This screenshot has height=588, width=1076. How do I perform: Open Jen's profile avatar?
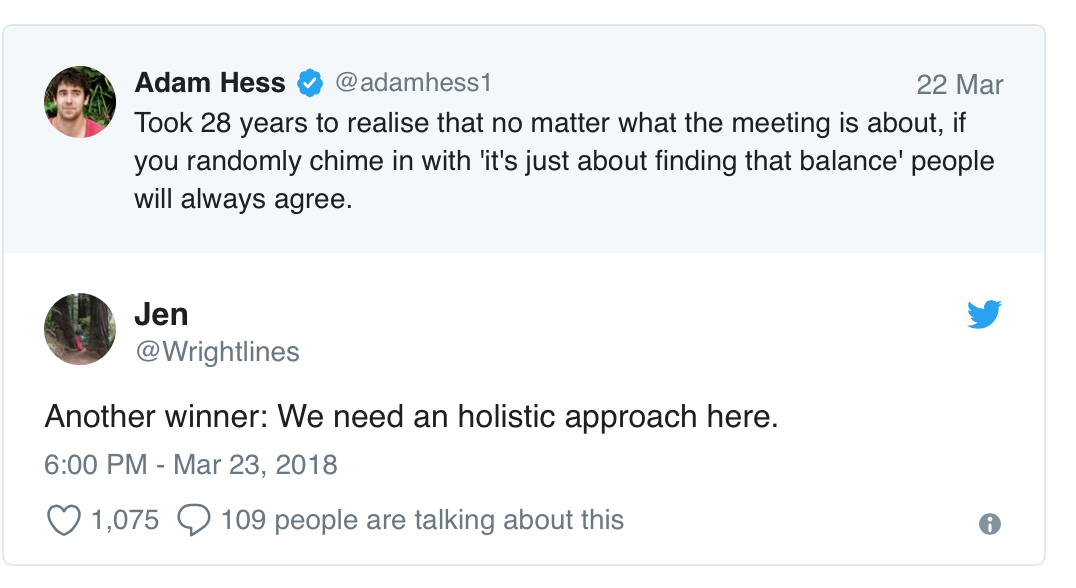(81, 329)
